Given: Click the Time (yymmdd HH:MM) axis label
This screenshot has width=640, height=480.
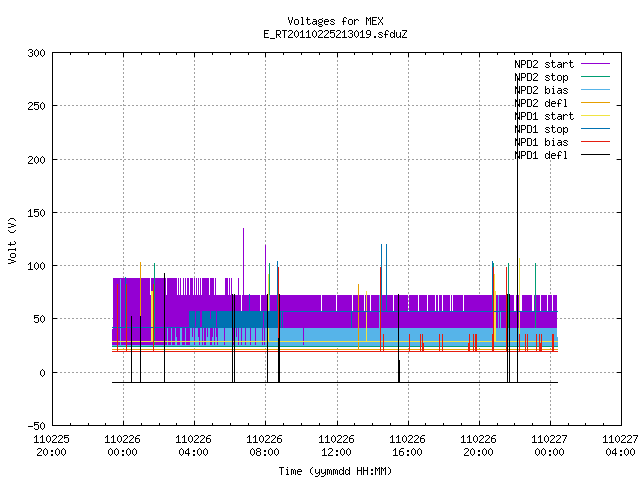Looking at the screenshot, I should tap(335, 471).
